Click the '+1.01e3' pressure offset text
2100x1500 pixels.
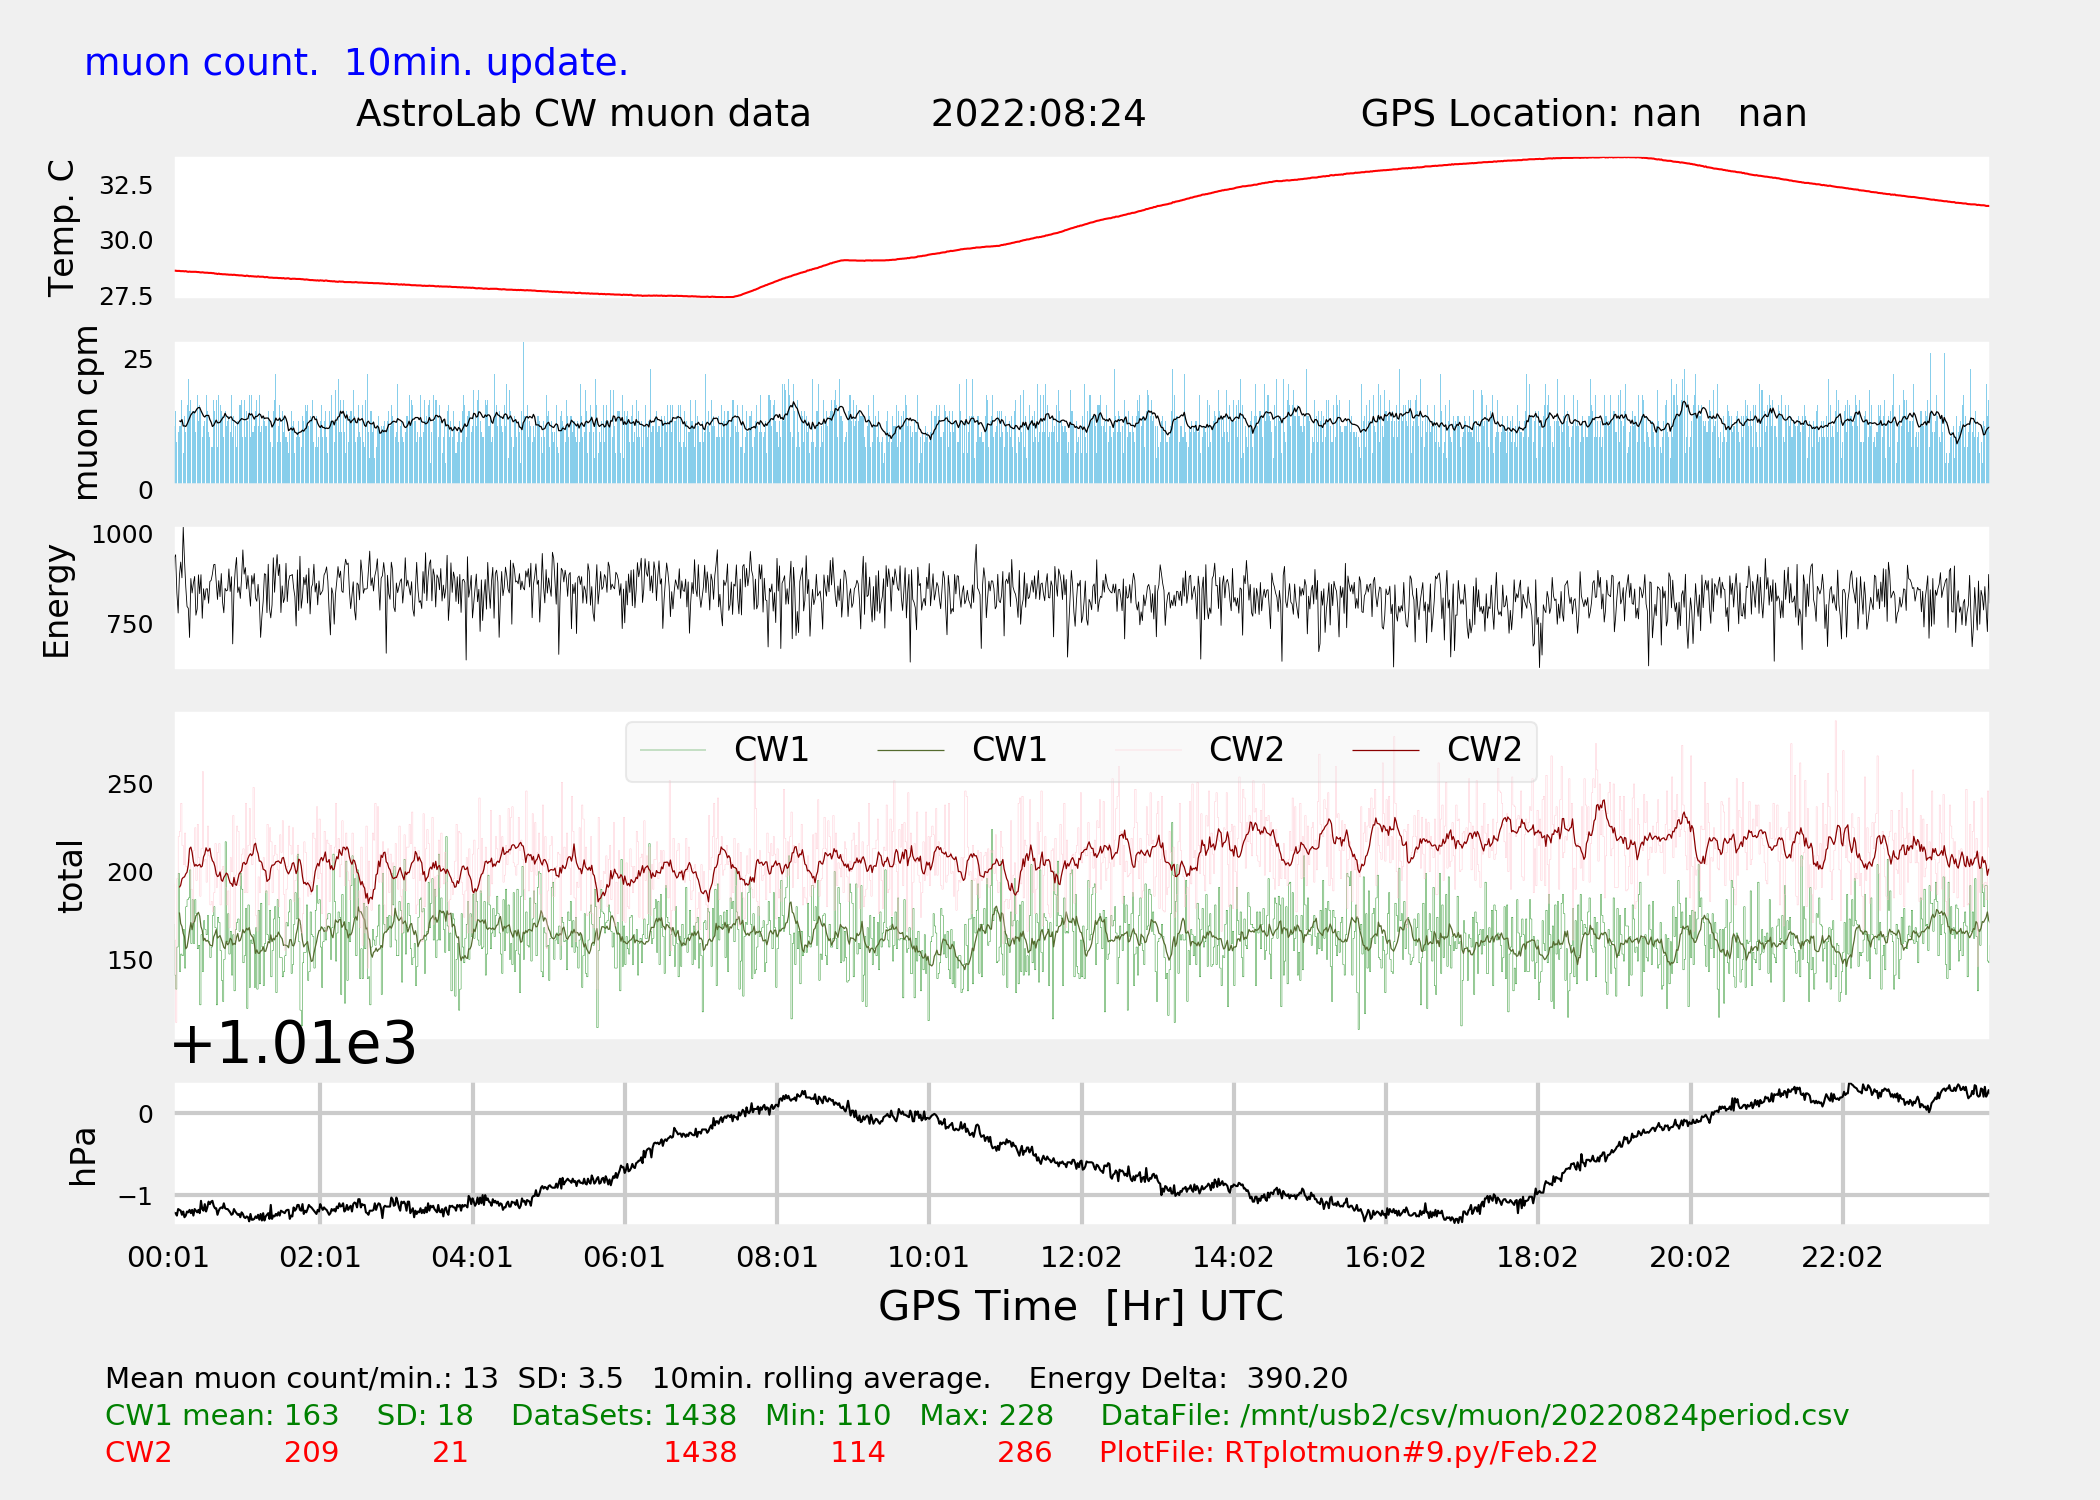(294, 1044)
